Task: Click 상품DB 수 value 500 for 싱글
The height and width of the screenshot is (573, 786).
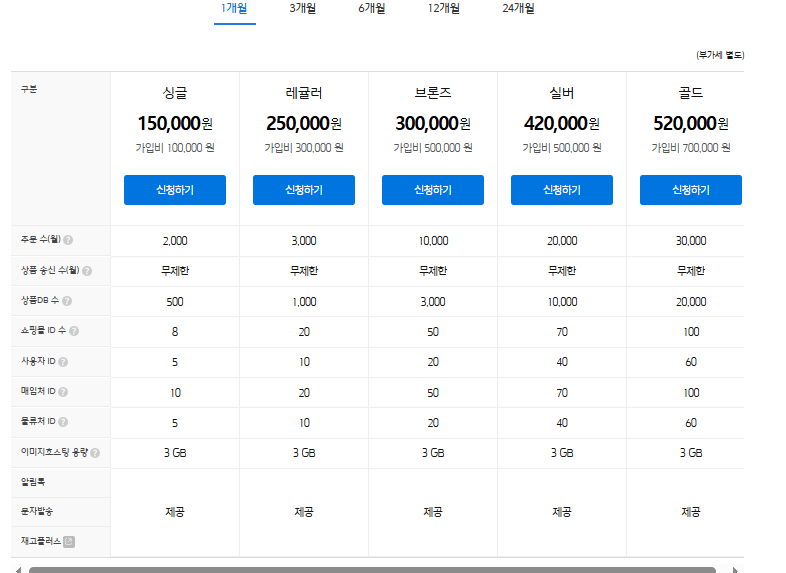Action: 175,302
